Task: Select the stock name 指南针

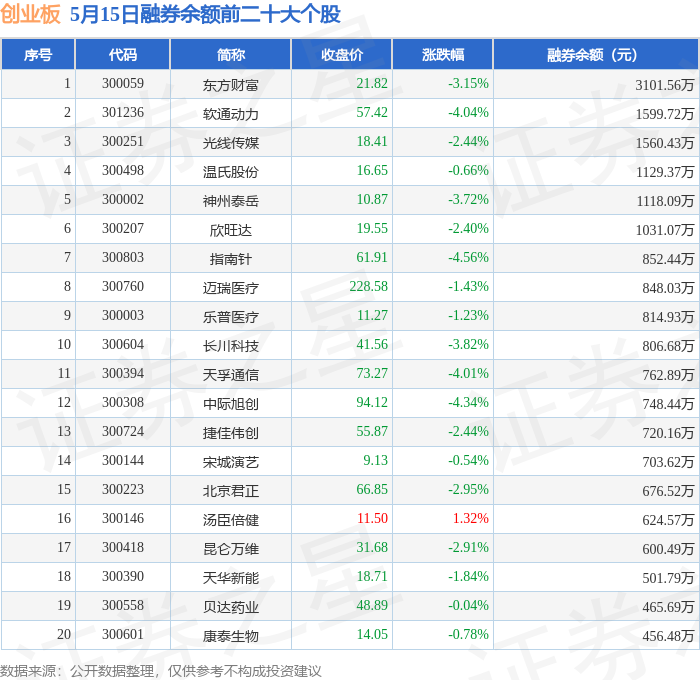Action: (x=231, y=259)
